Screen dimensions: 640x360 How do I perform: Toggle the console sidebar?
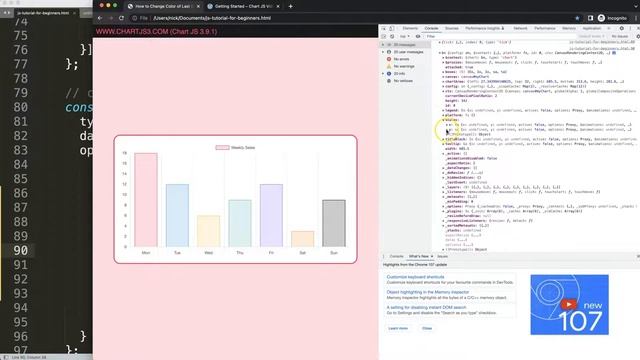point(384,36)
